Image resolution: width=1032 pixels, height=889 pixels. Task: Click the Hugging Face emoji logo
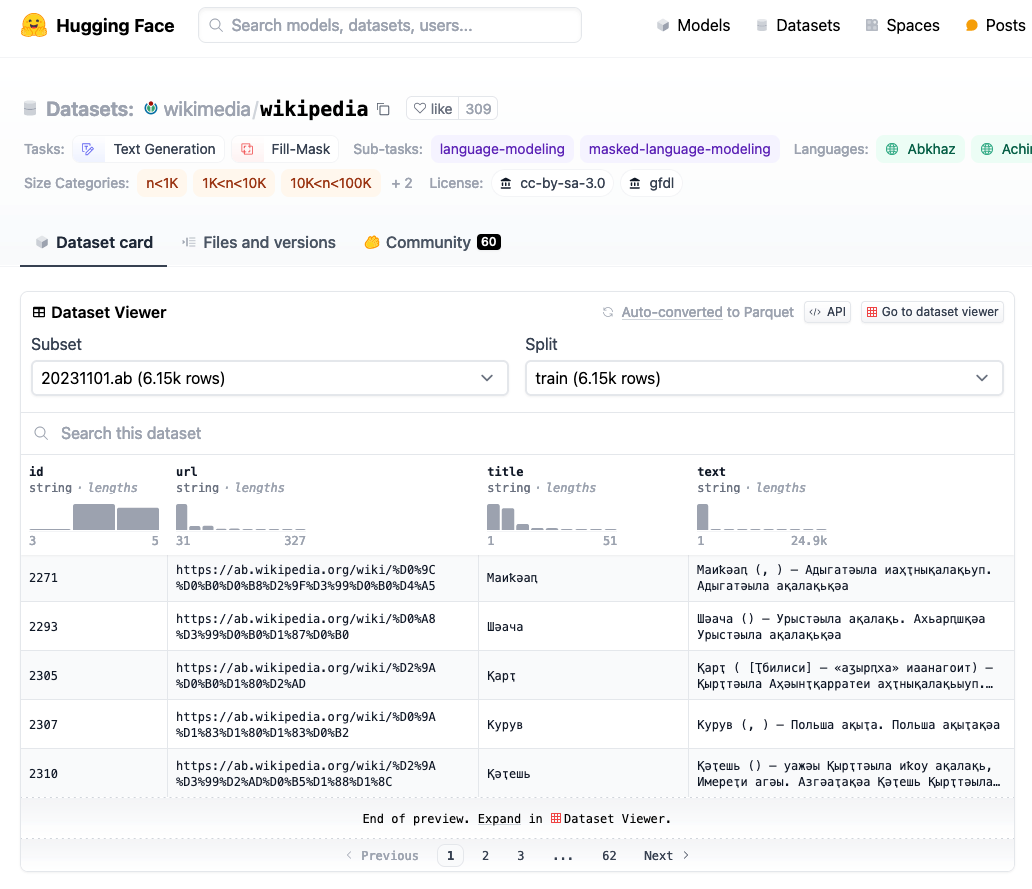point(34,26)
